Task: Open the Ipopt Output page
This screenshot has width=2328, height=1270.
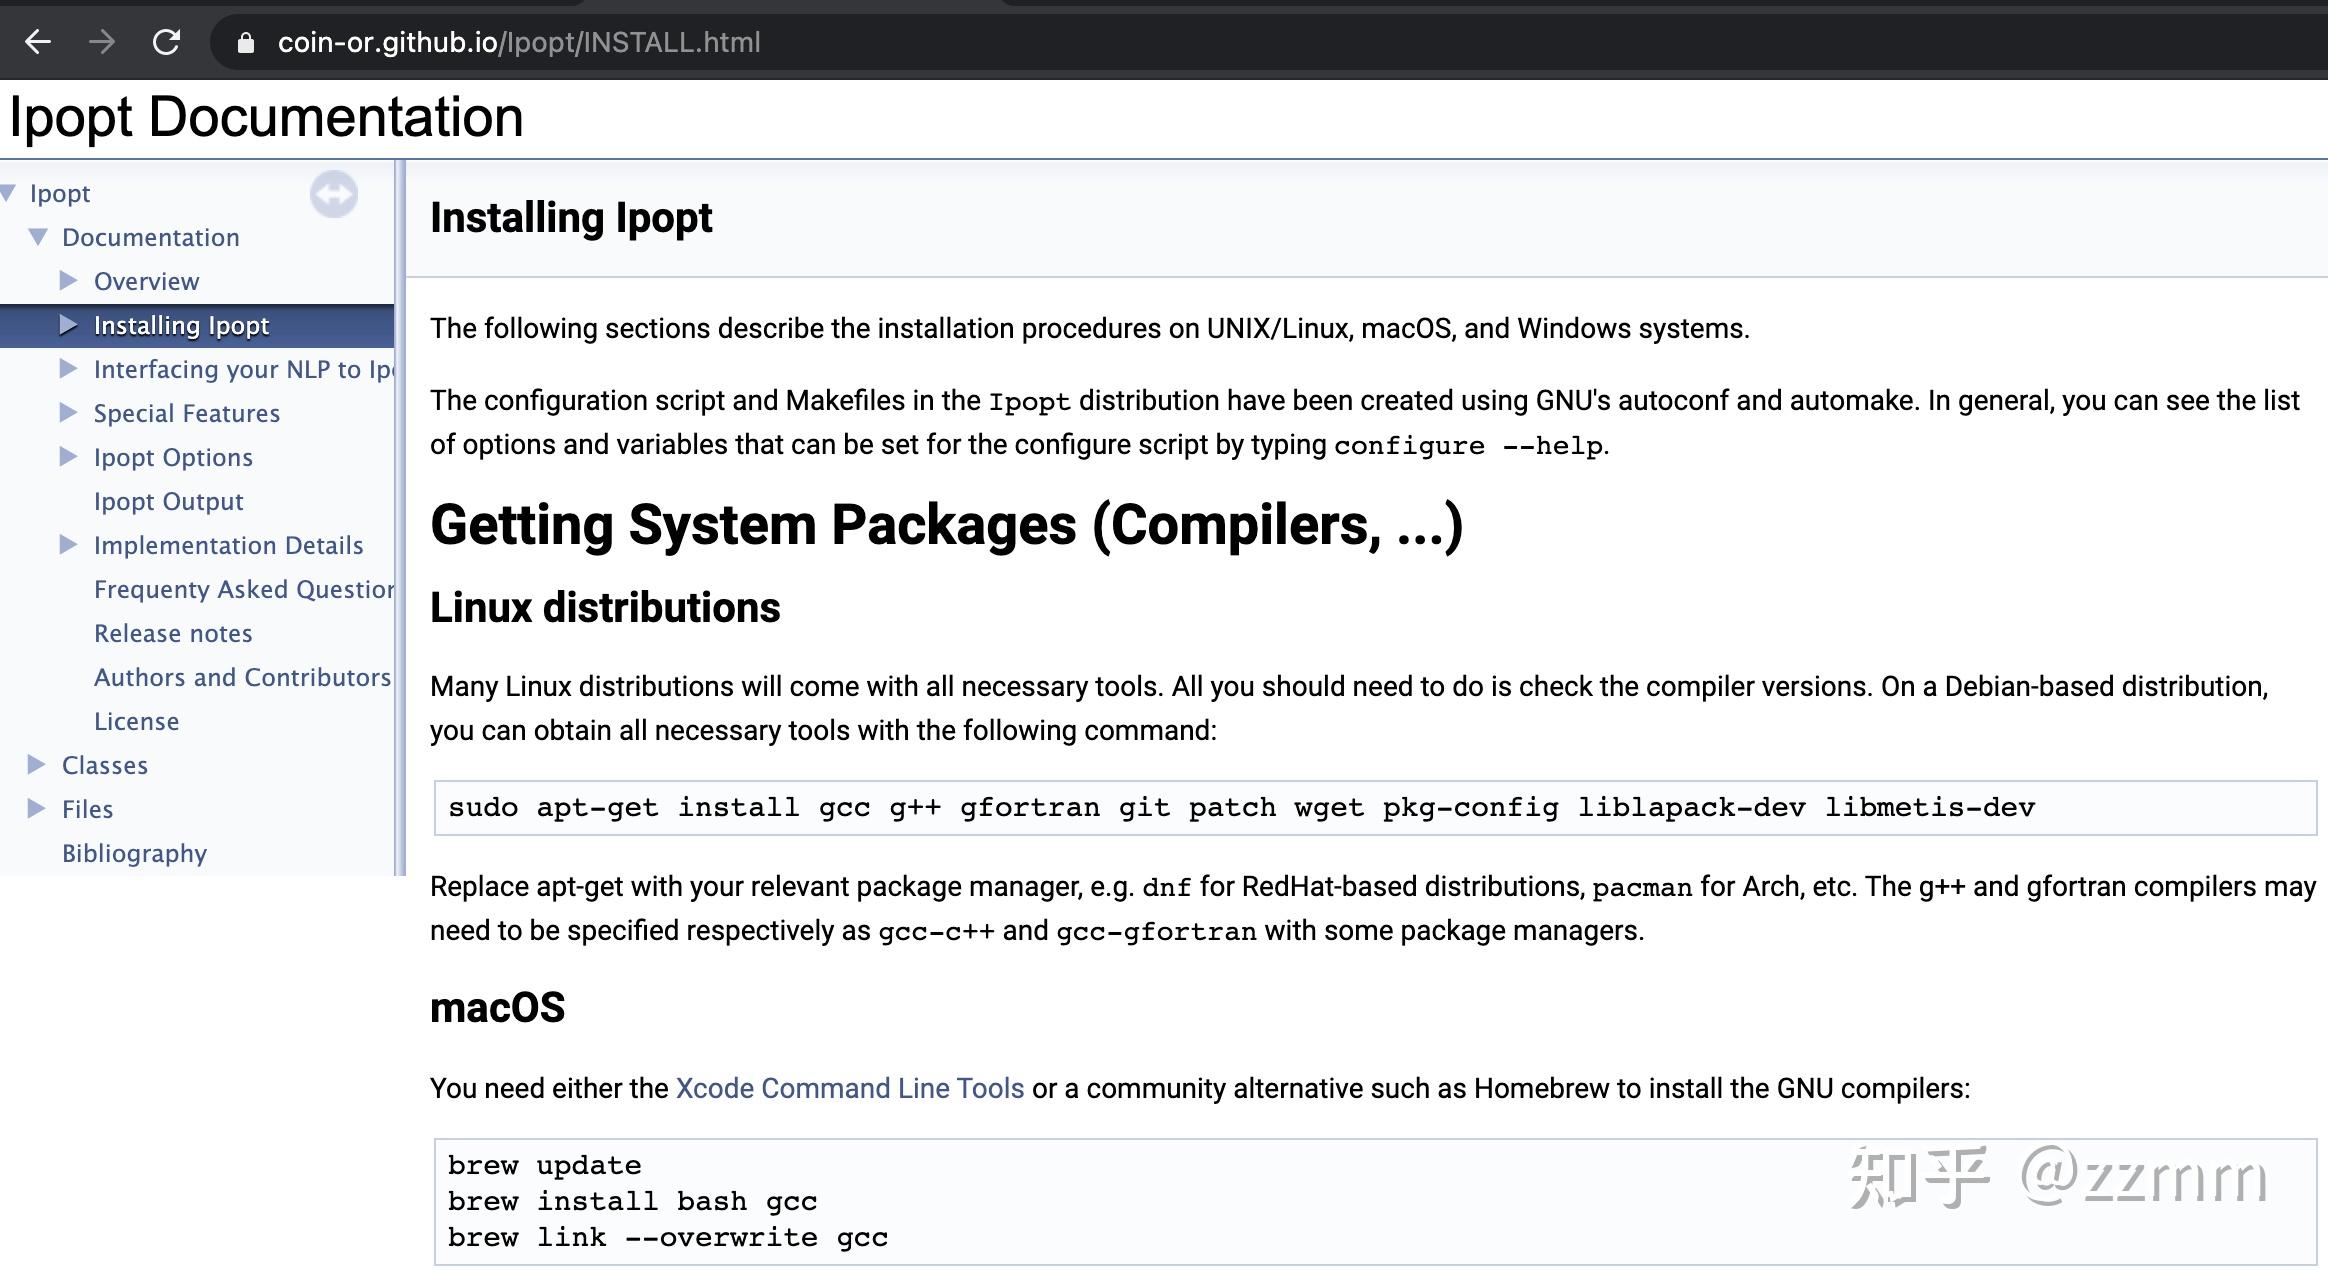Action: (168, 501)
